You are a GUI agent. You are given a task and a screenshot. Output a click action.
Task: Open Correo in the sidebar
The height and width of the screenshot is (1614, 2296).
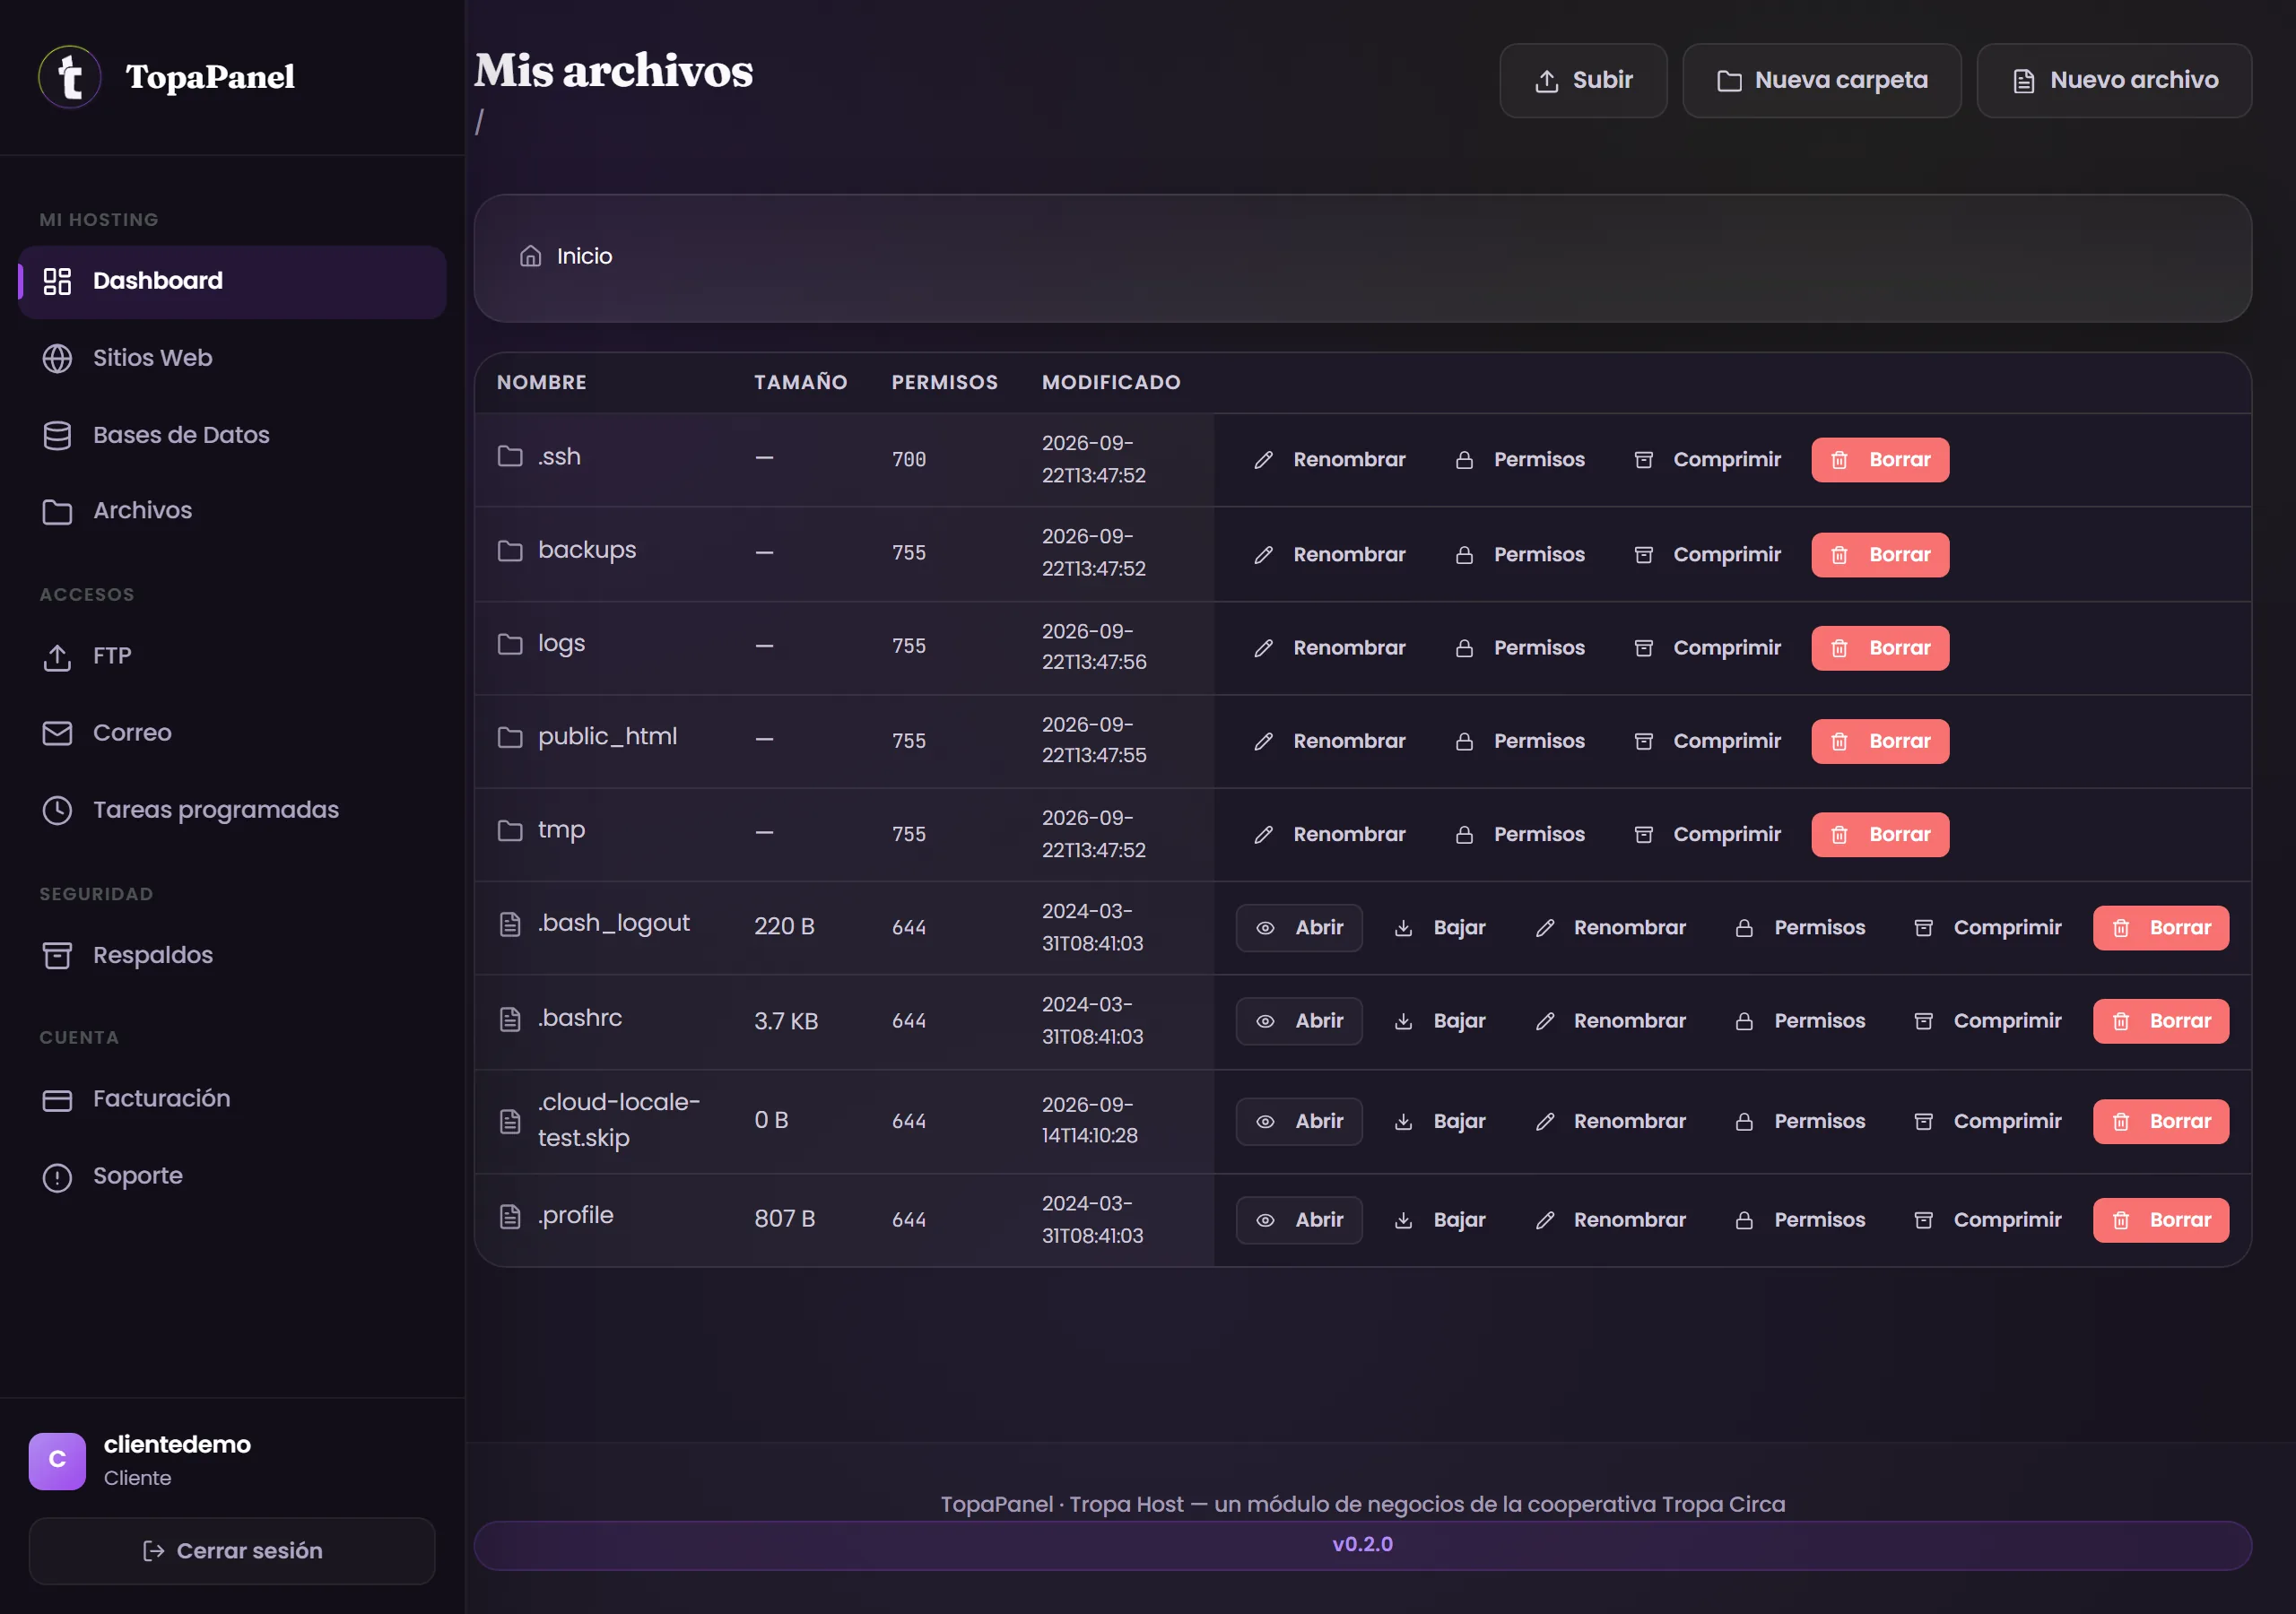point(232,733)
